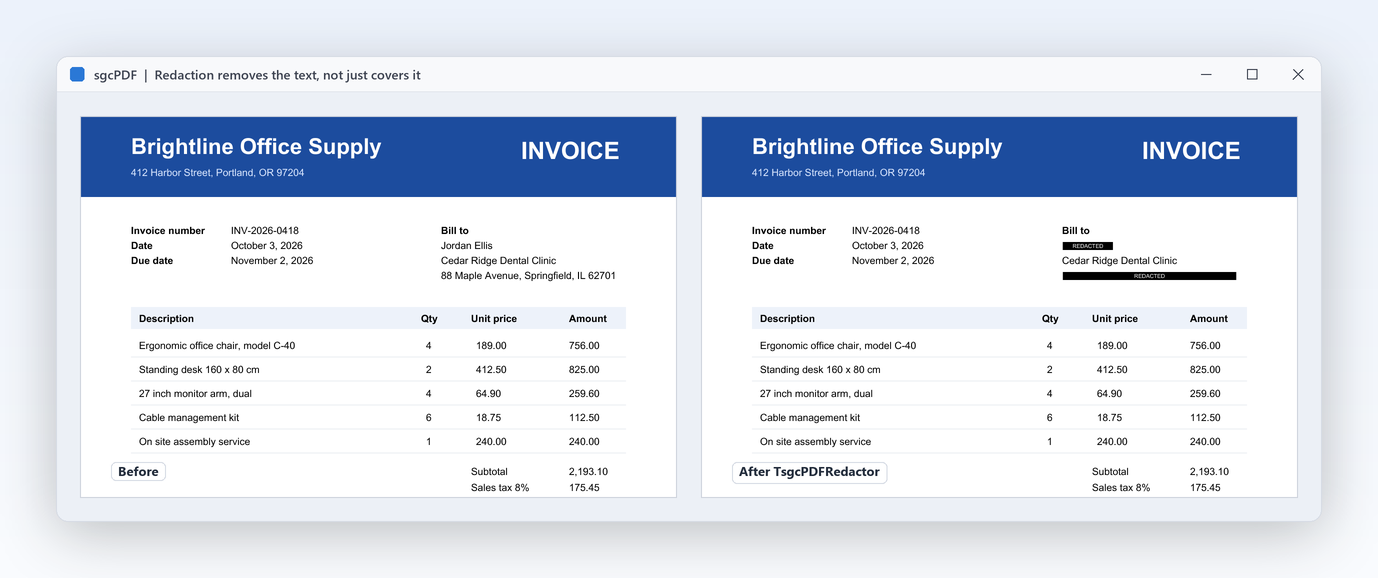The image size is (1378, 578).
Task: Minimize the sgcPDF window
Action: coord(1206,74)
